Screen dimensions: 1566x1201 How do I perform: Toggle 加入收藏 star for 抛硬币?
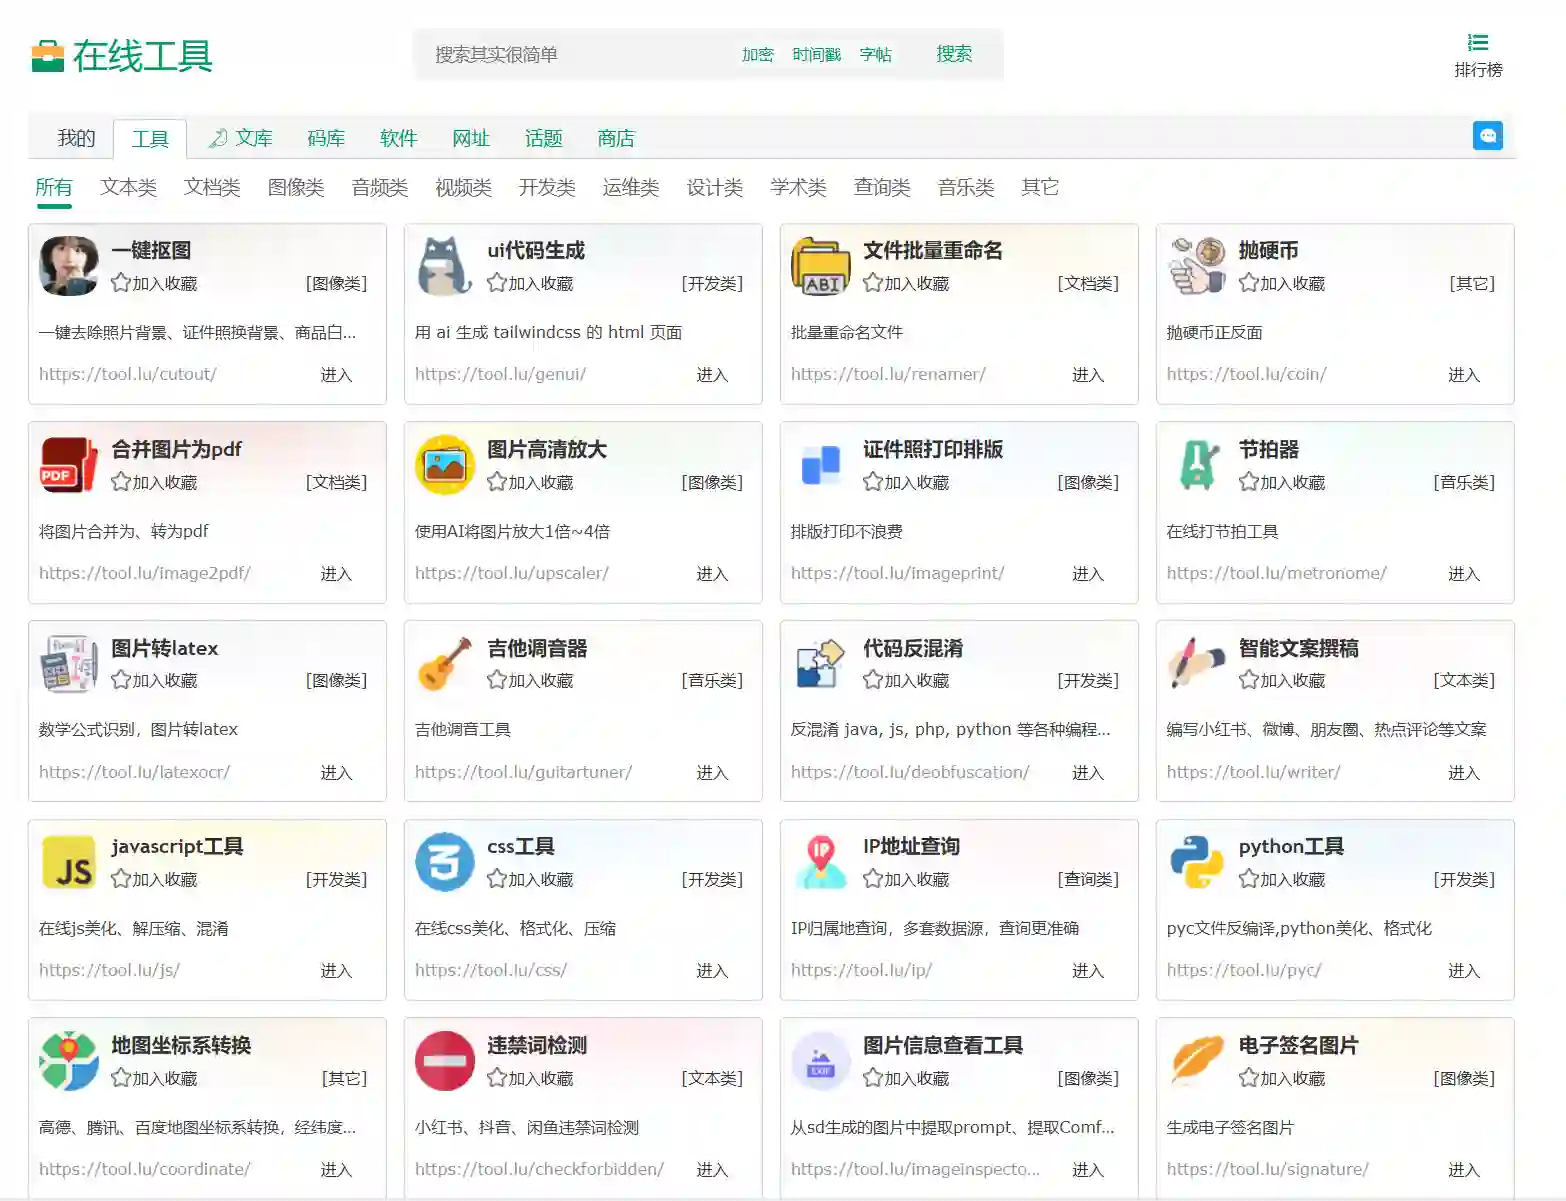coord(1248,283)
